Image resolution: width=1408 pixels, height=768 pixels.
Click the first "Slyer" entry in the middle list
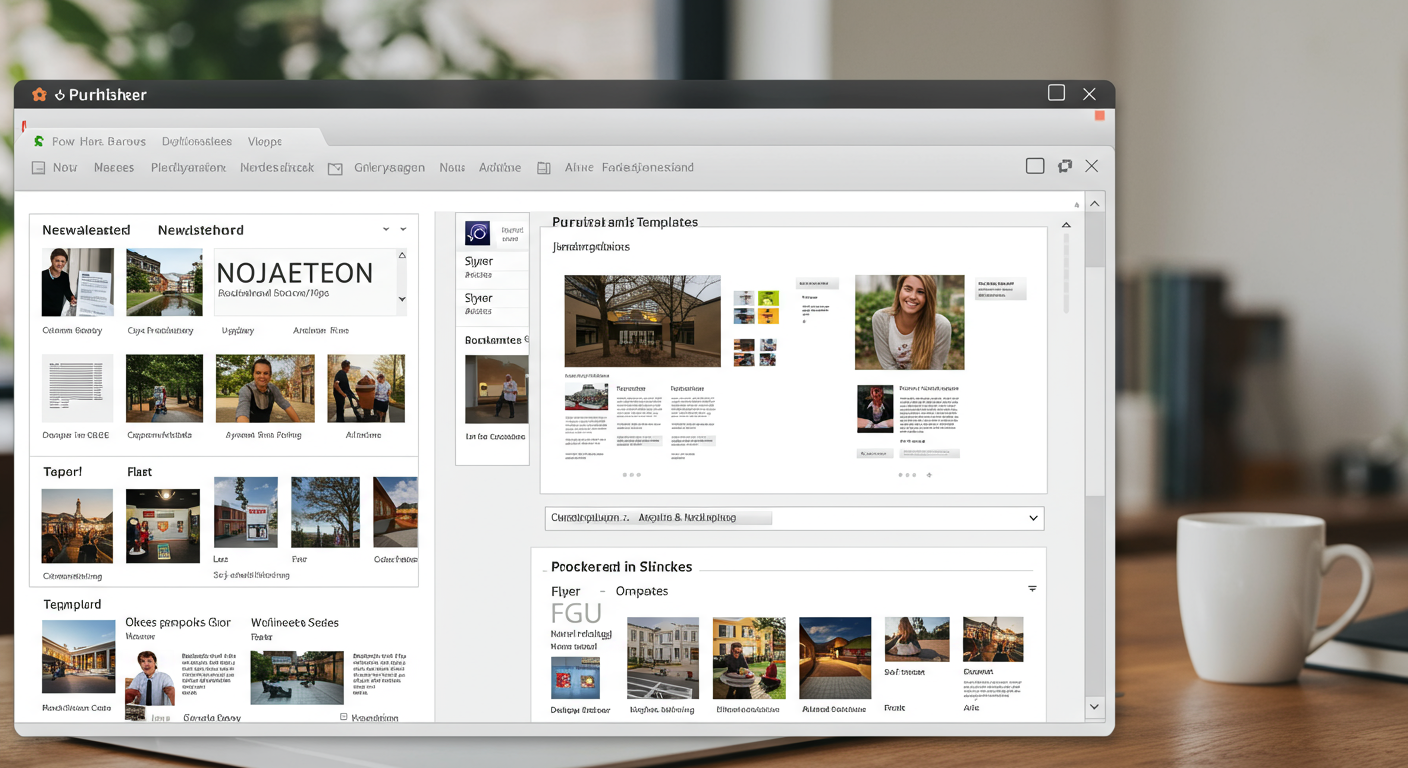click(479, 261)
